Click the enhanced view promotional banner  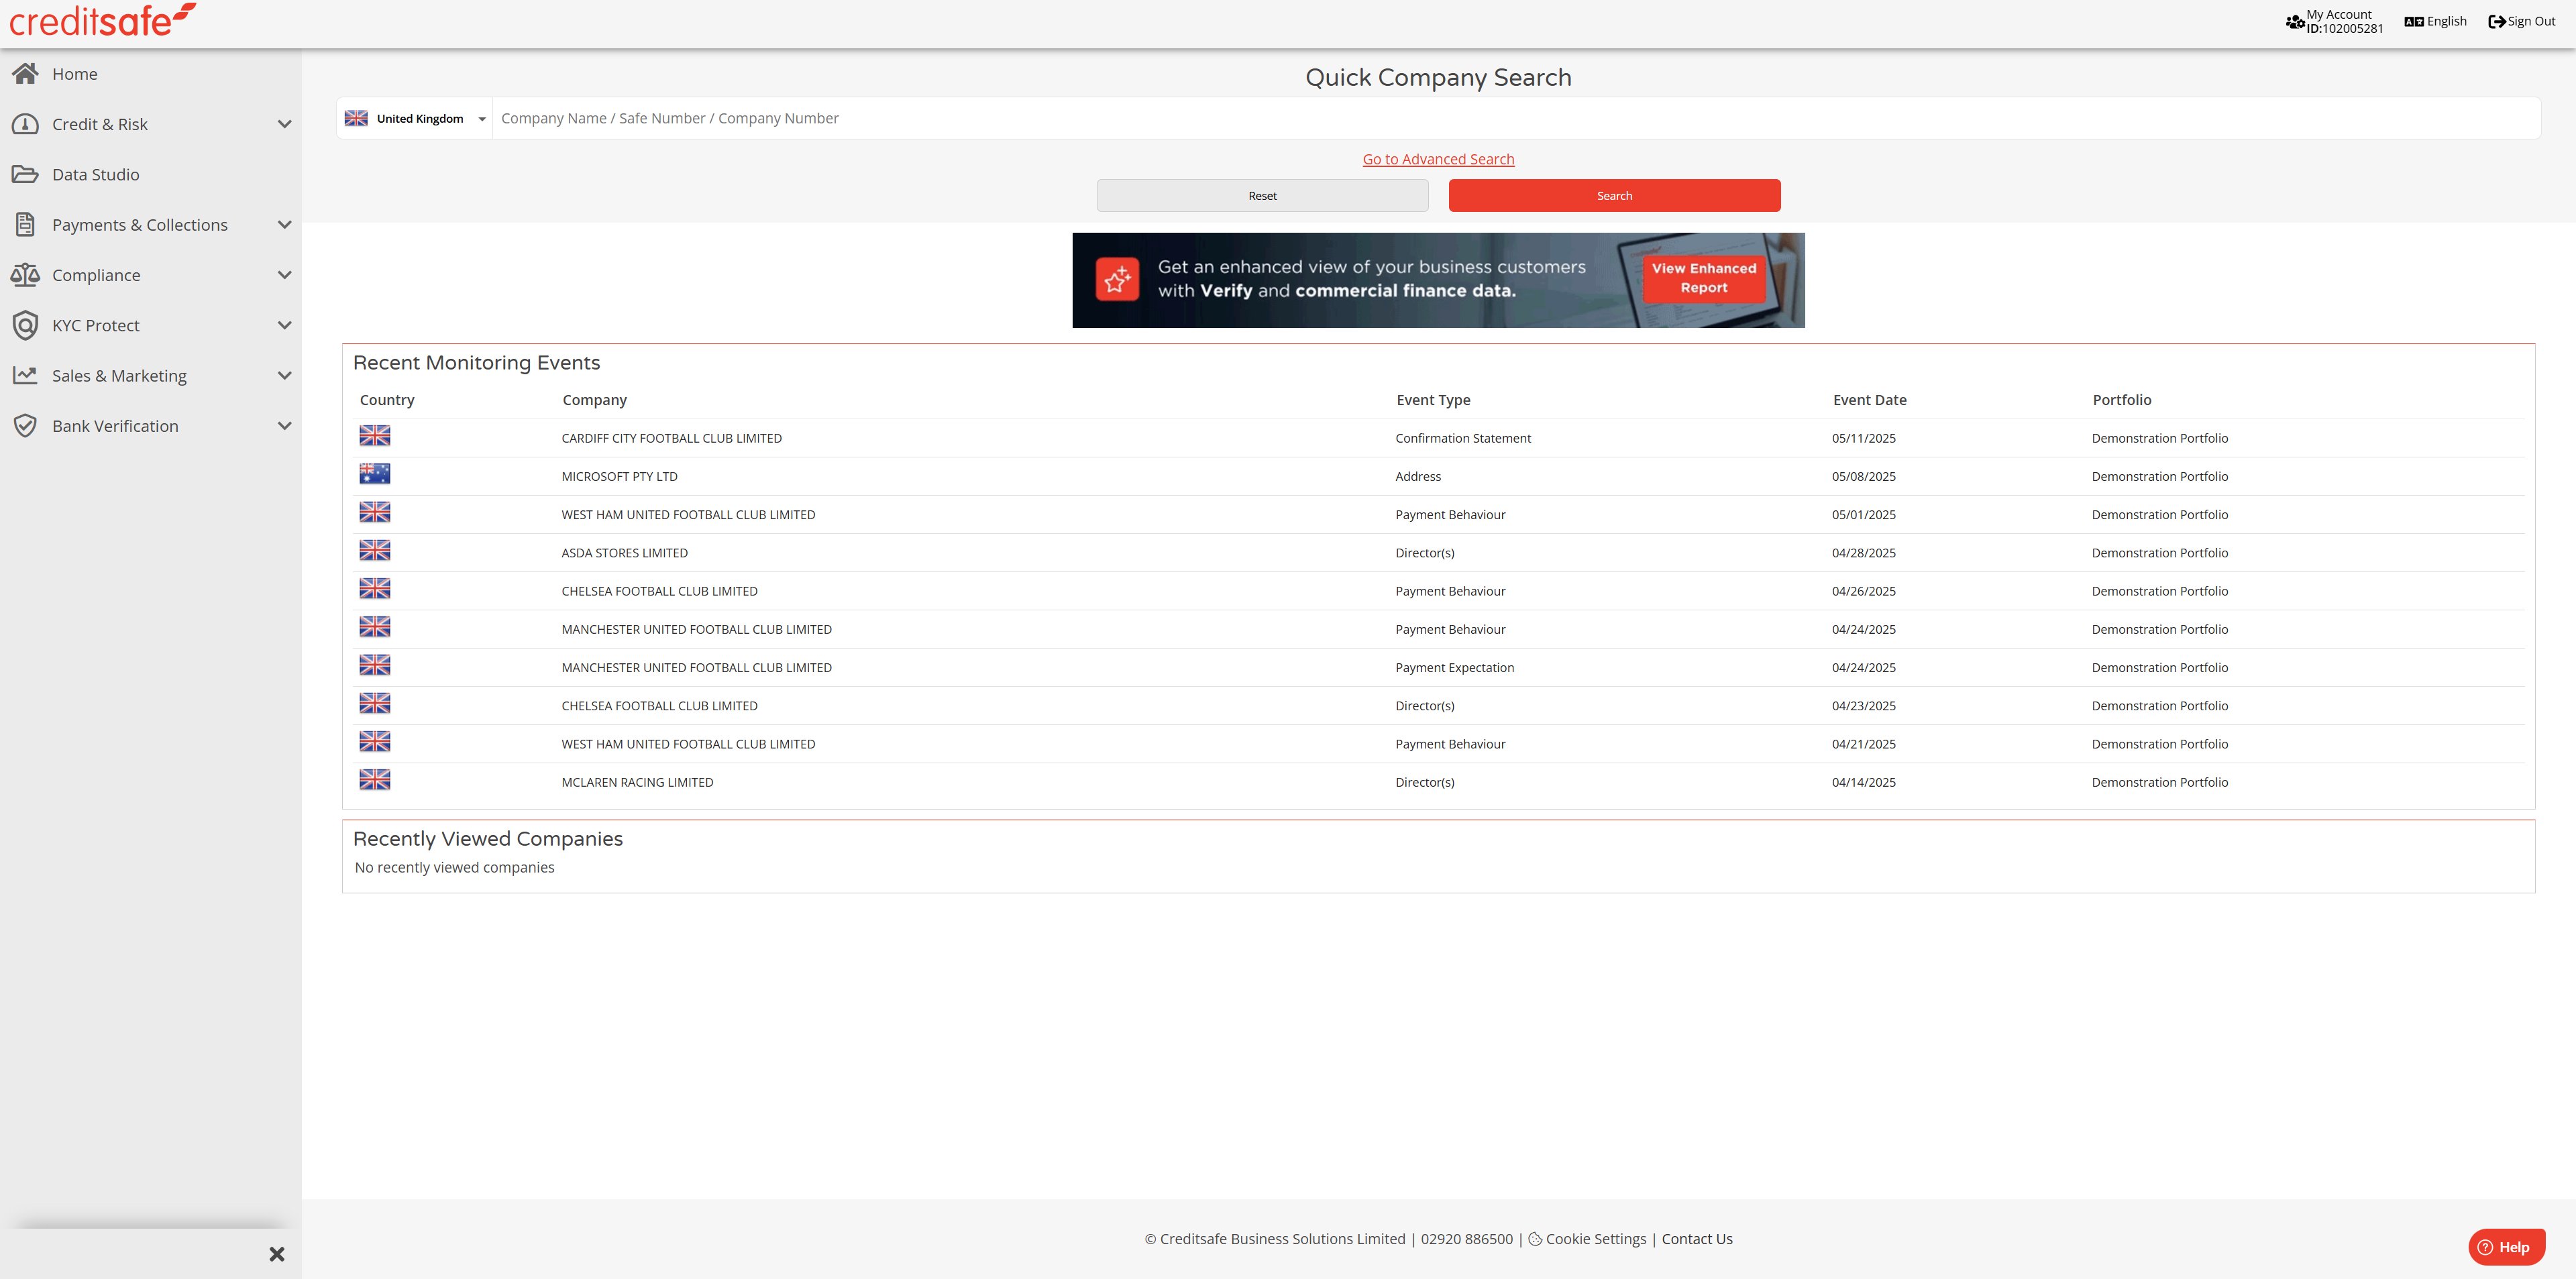point(1438,280)
